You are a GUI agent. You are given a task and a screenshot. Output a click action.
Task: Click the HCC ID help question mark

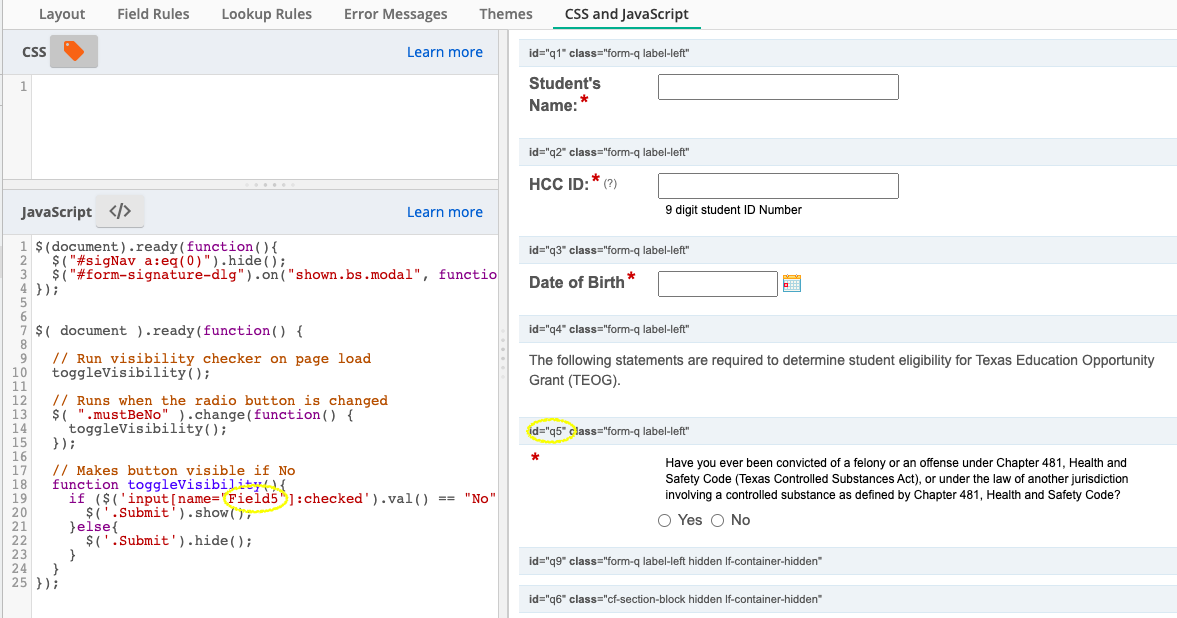click(610, 184)
